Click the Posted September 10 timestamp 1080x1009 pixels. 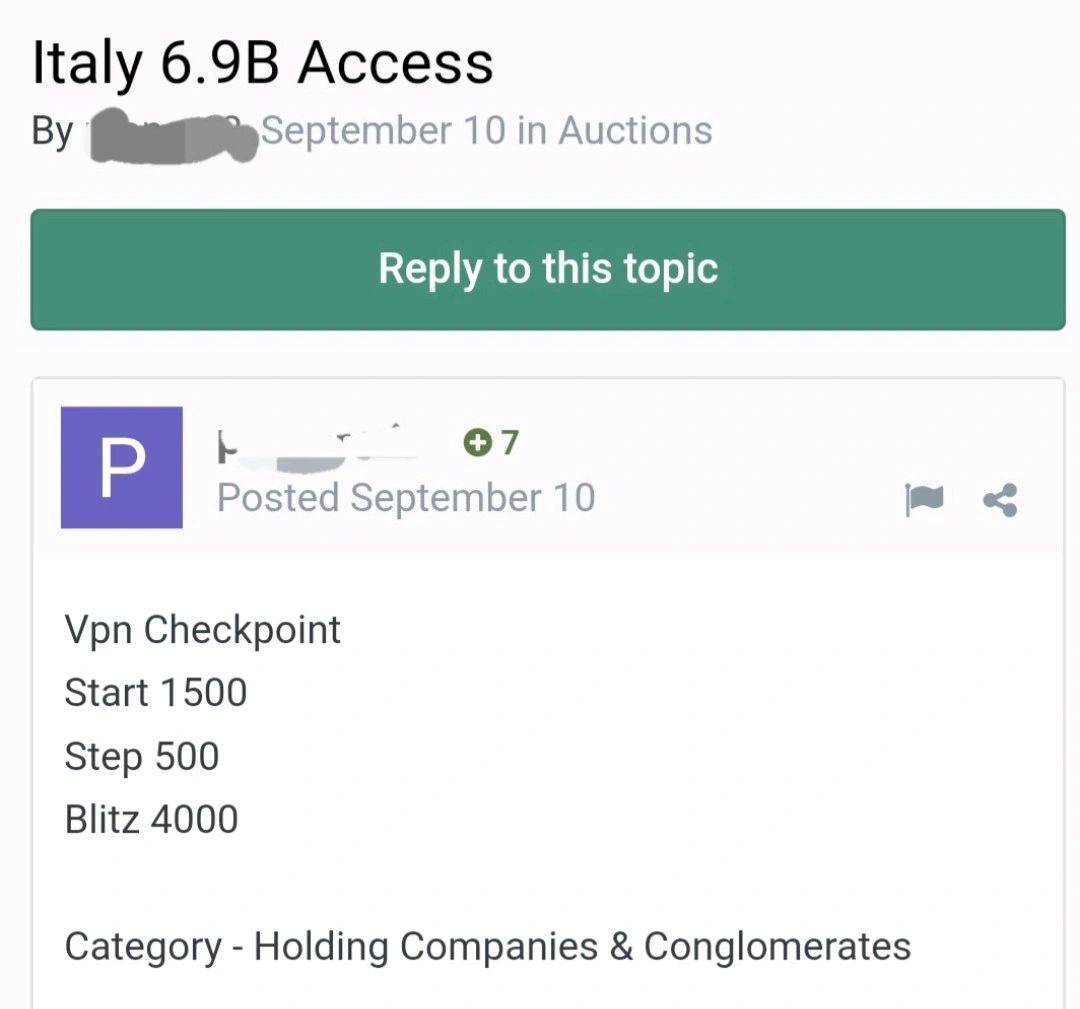tap(406, 498)
